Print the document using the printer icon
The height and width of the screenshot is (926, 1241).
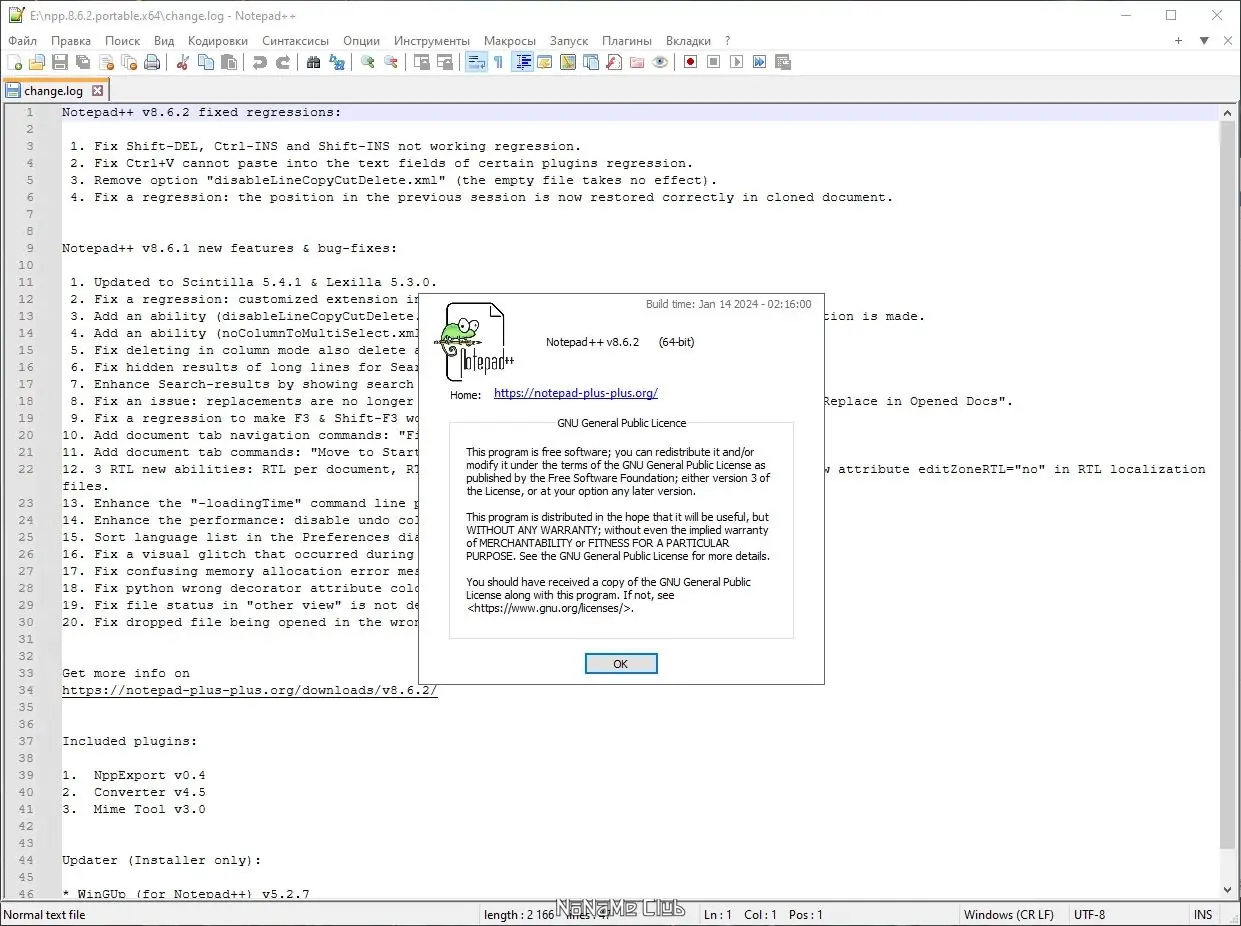pos(152,62)
